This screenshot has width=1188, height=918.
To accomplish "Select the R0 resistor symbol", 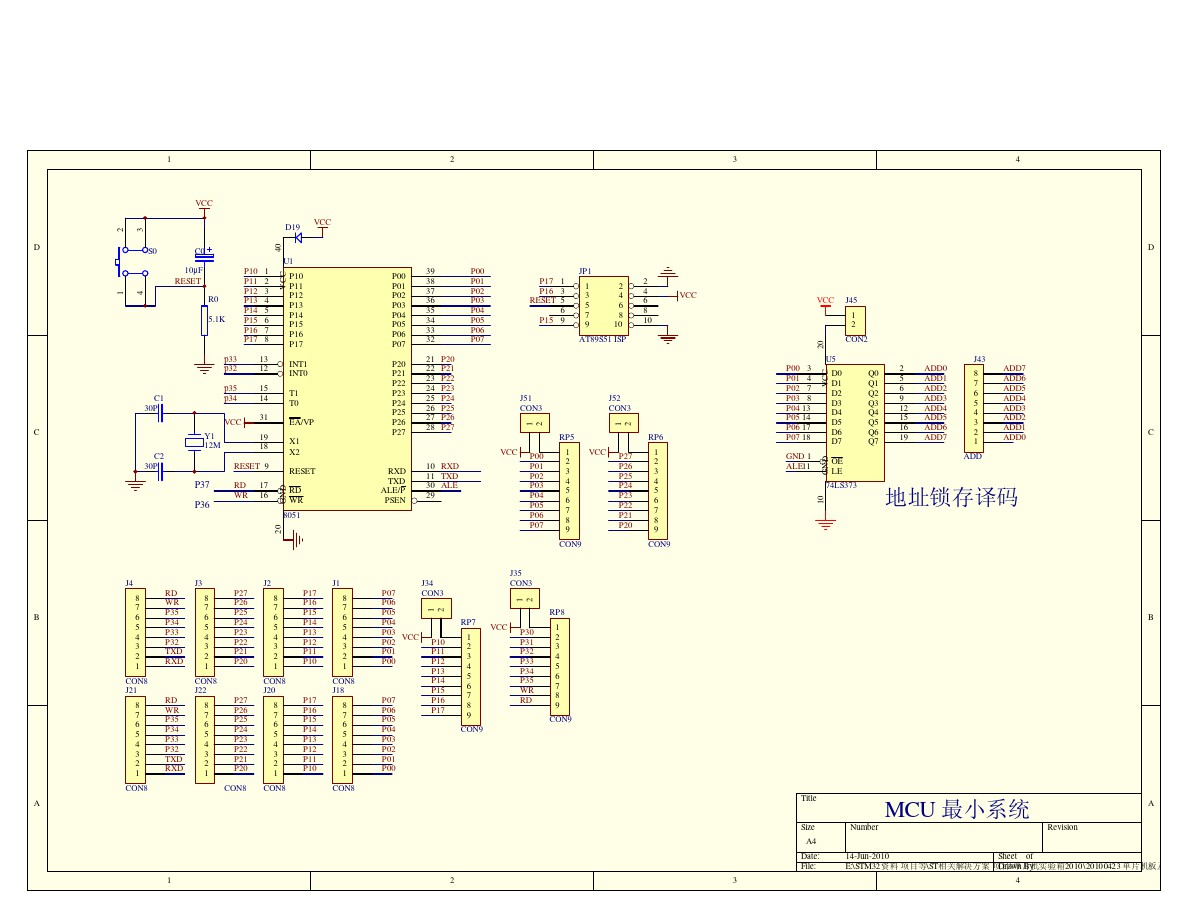I will 205,320.
